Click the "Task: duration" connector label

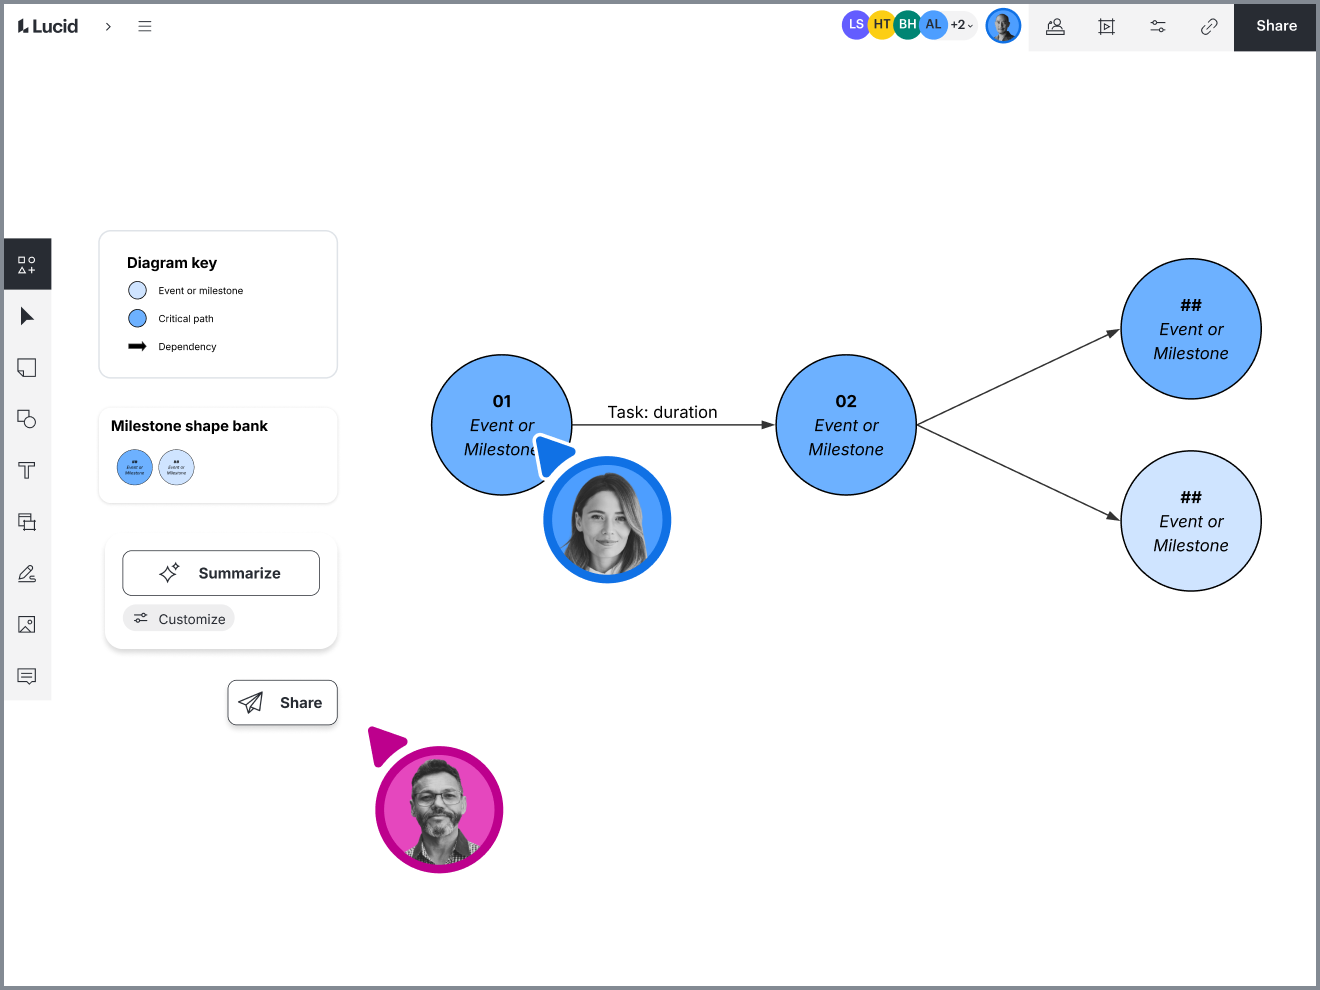(662, 412)
